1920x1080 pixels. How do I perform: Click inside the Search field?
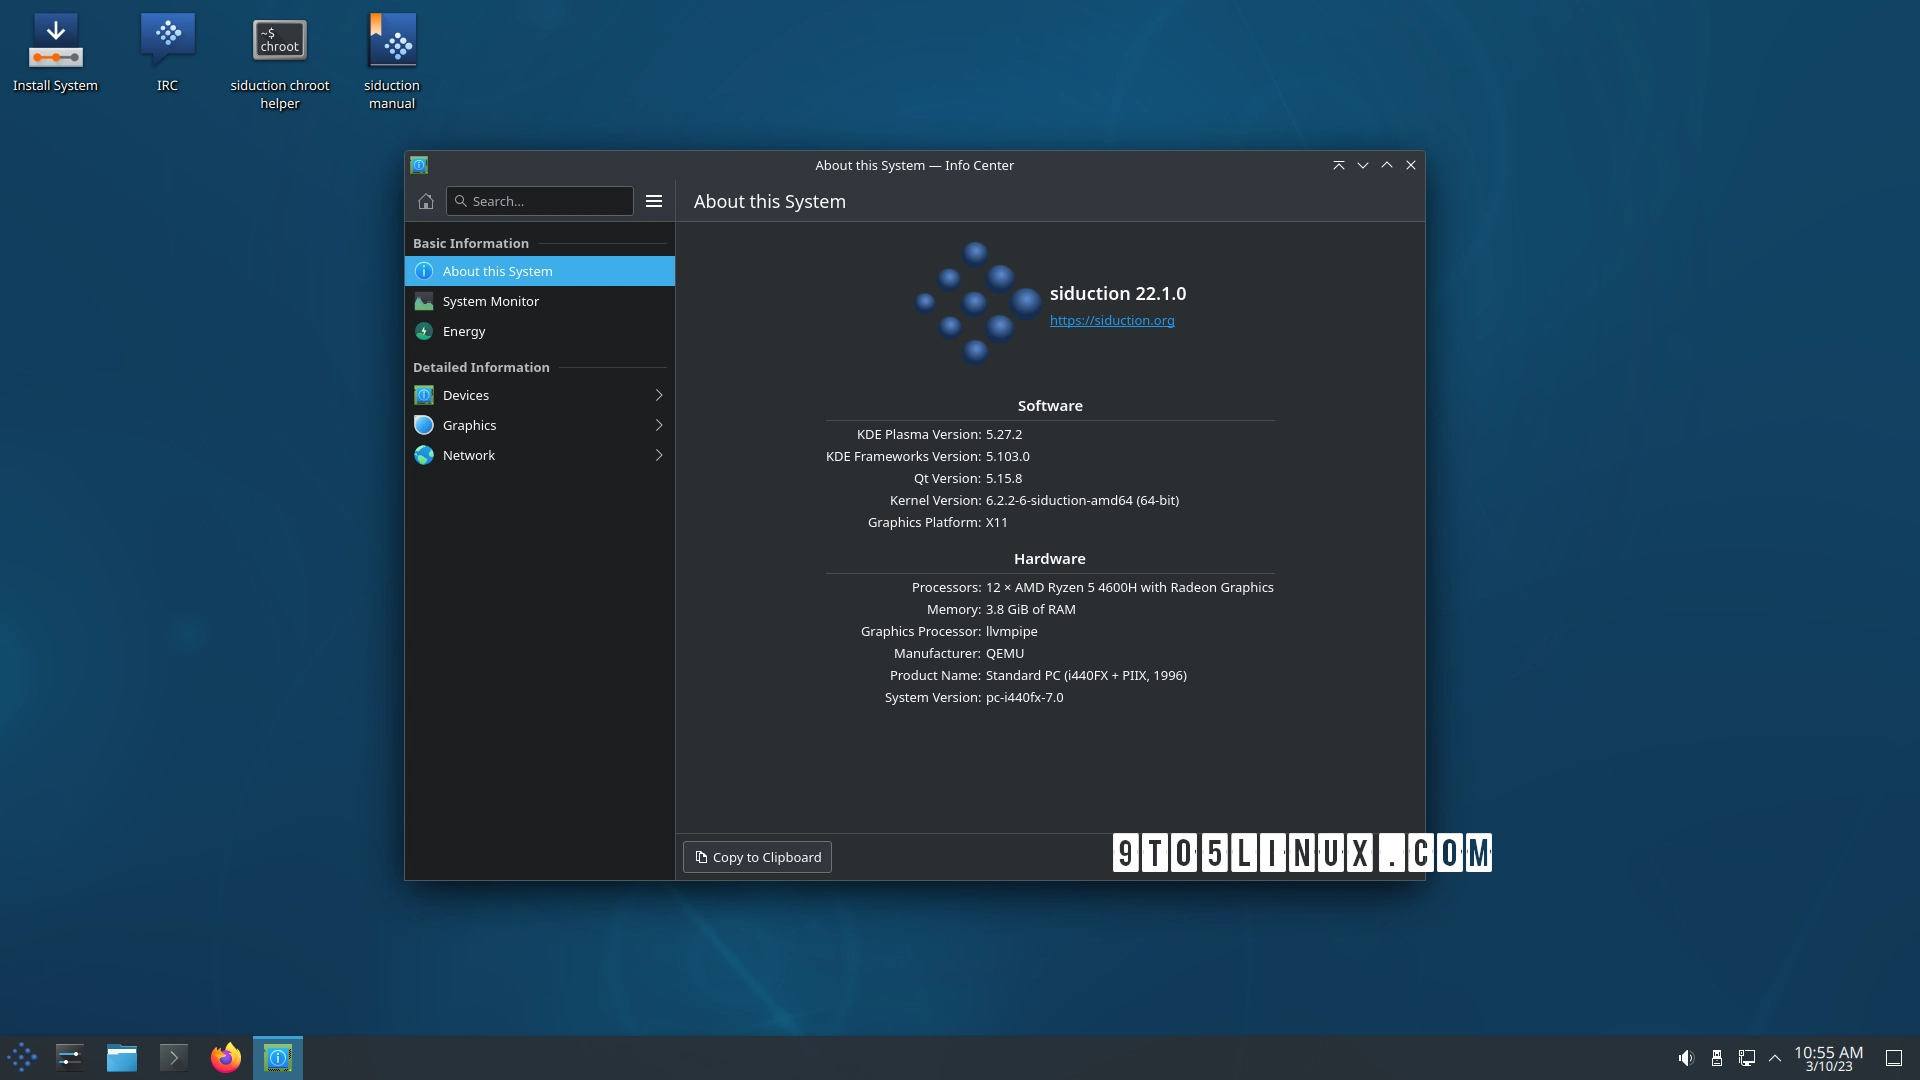click(540, 200)
